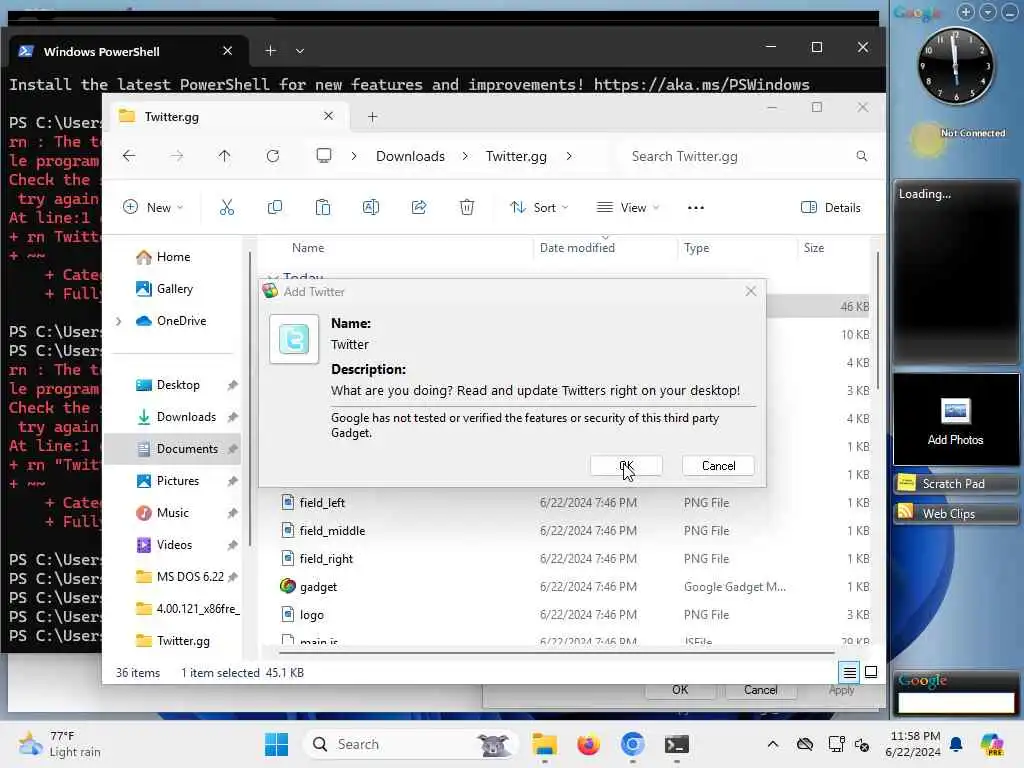1024x768 pixels.
Task: Click the Twitter gadget logo icon
Action: [294, 339]
